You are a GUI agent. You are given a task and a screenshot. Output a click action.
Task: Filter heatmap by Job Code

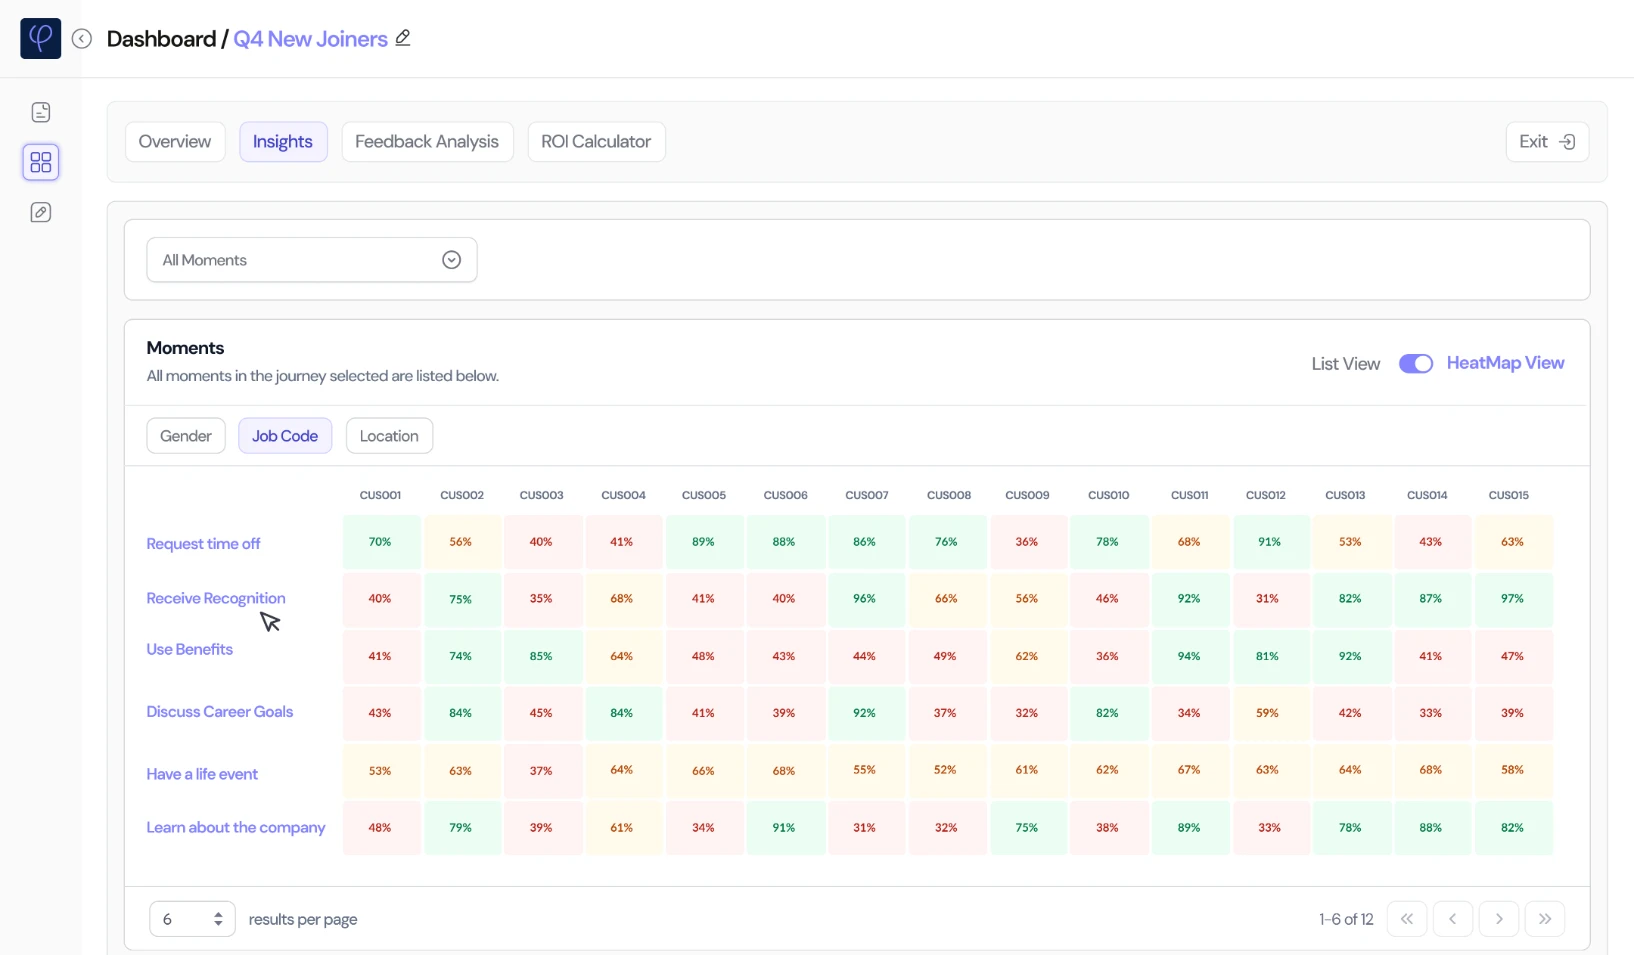click(285, 436)
